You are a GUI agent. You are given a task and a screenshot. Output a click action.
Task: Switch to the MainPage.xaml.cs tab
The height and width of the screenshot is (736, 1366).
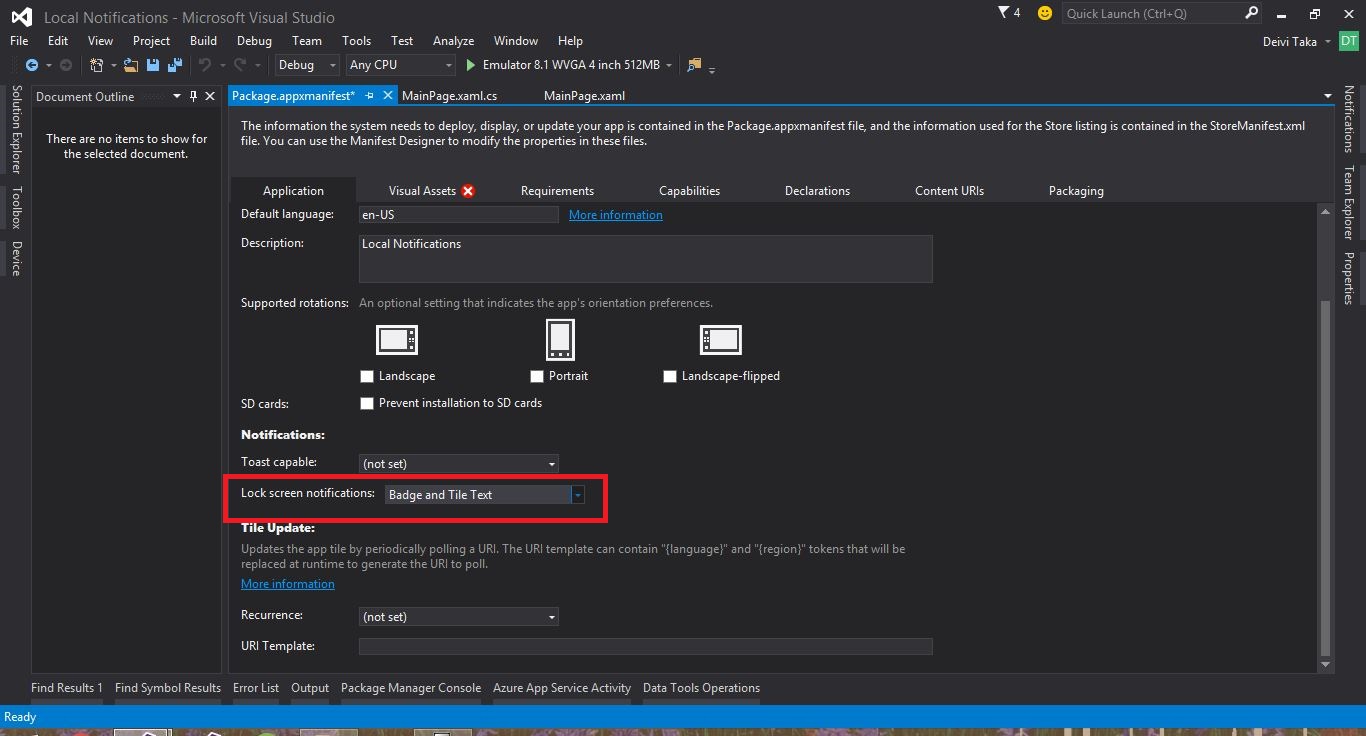[449, 96]
